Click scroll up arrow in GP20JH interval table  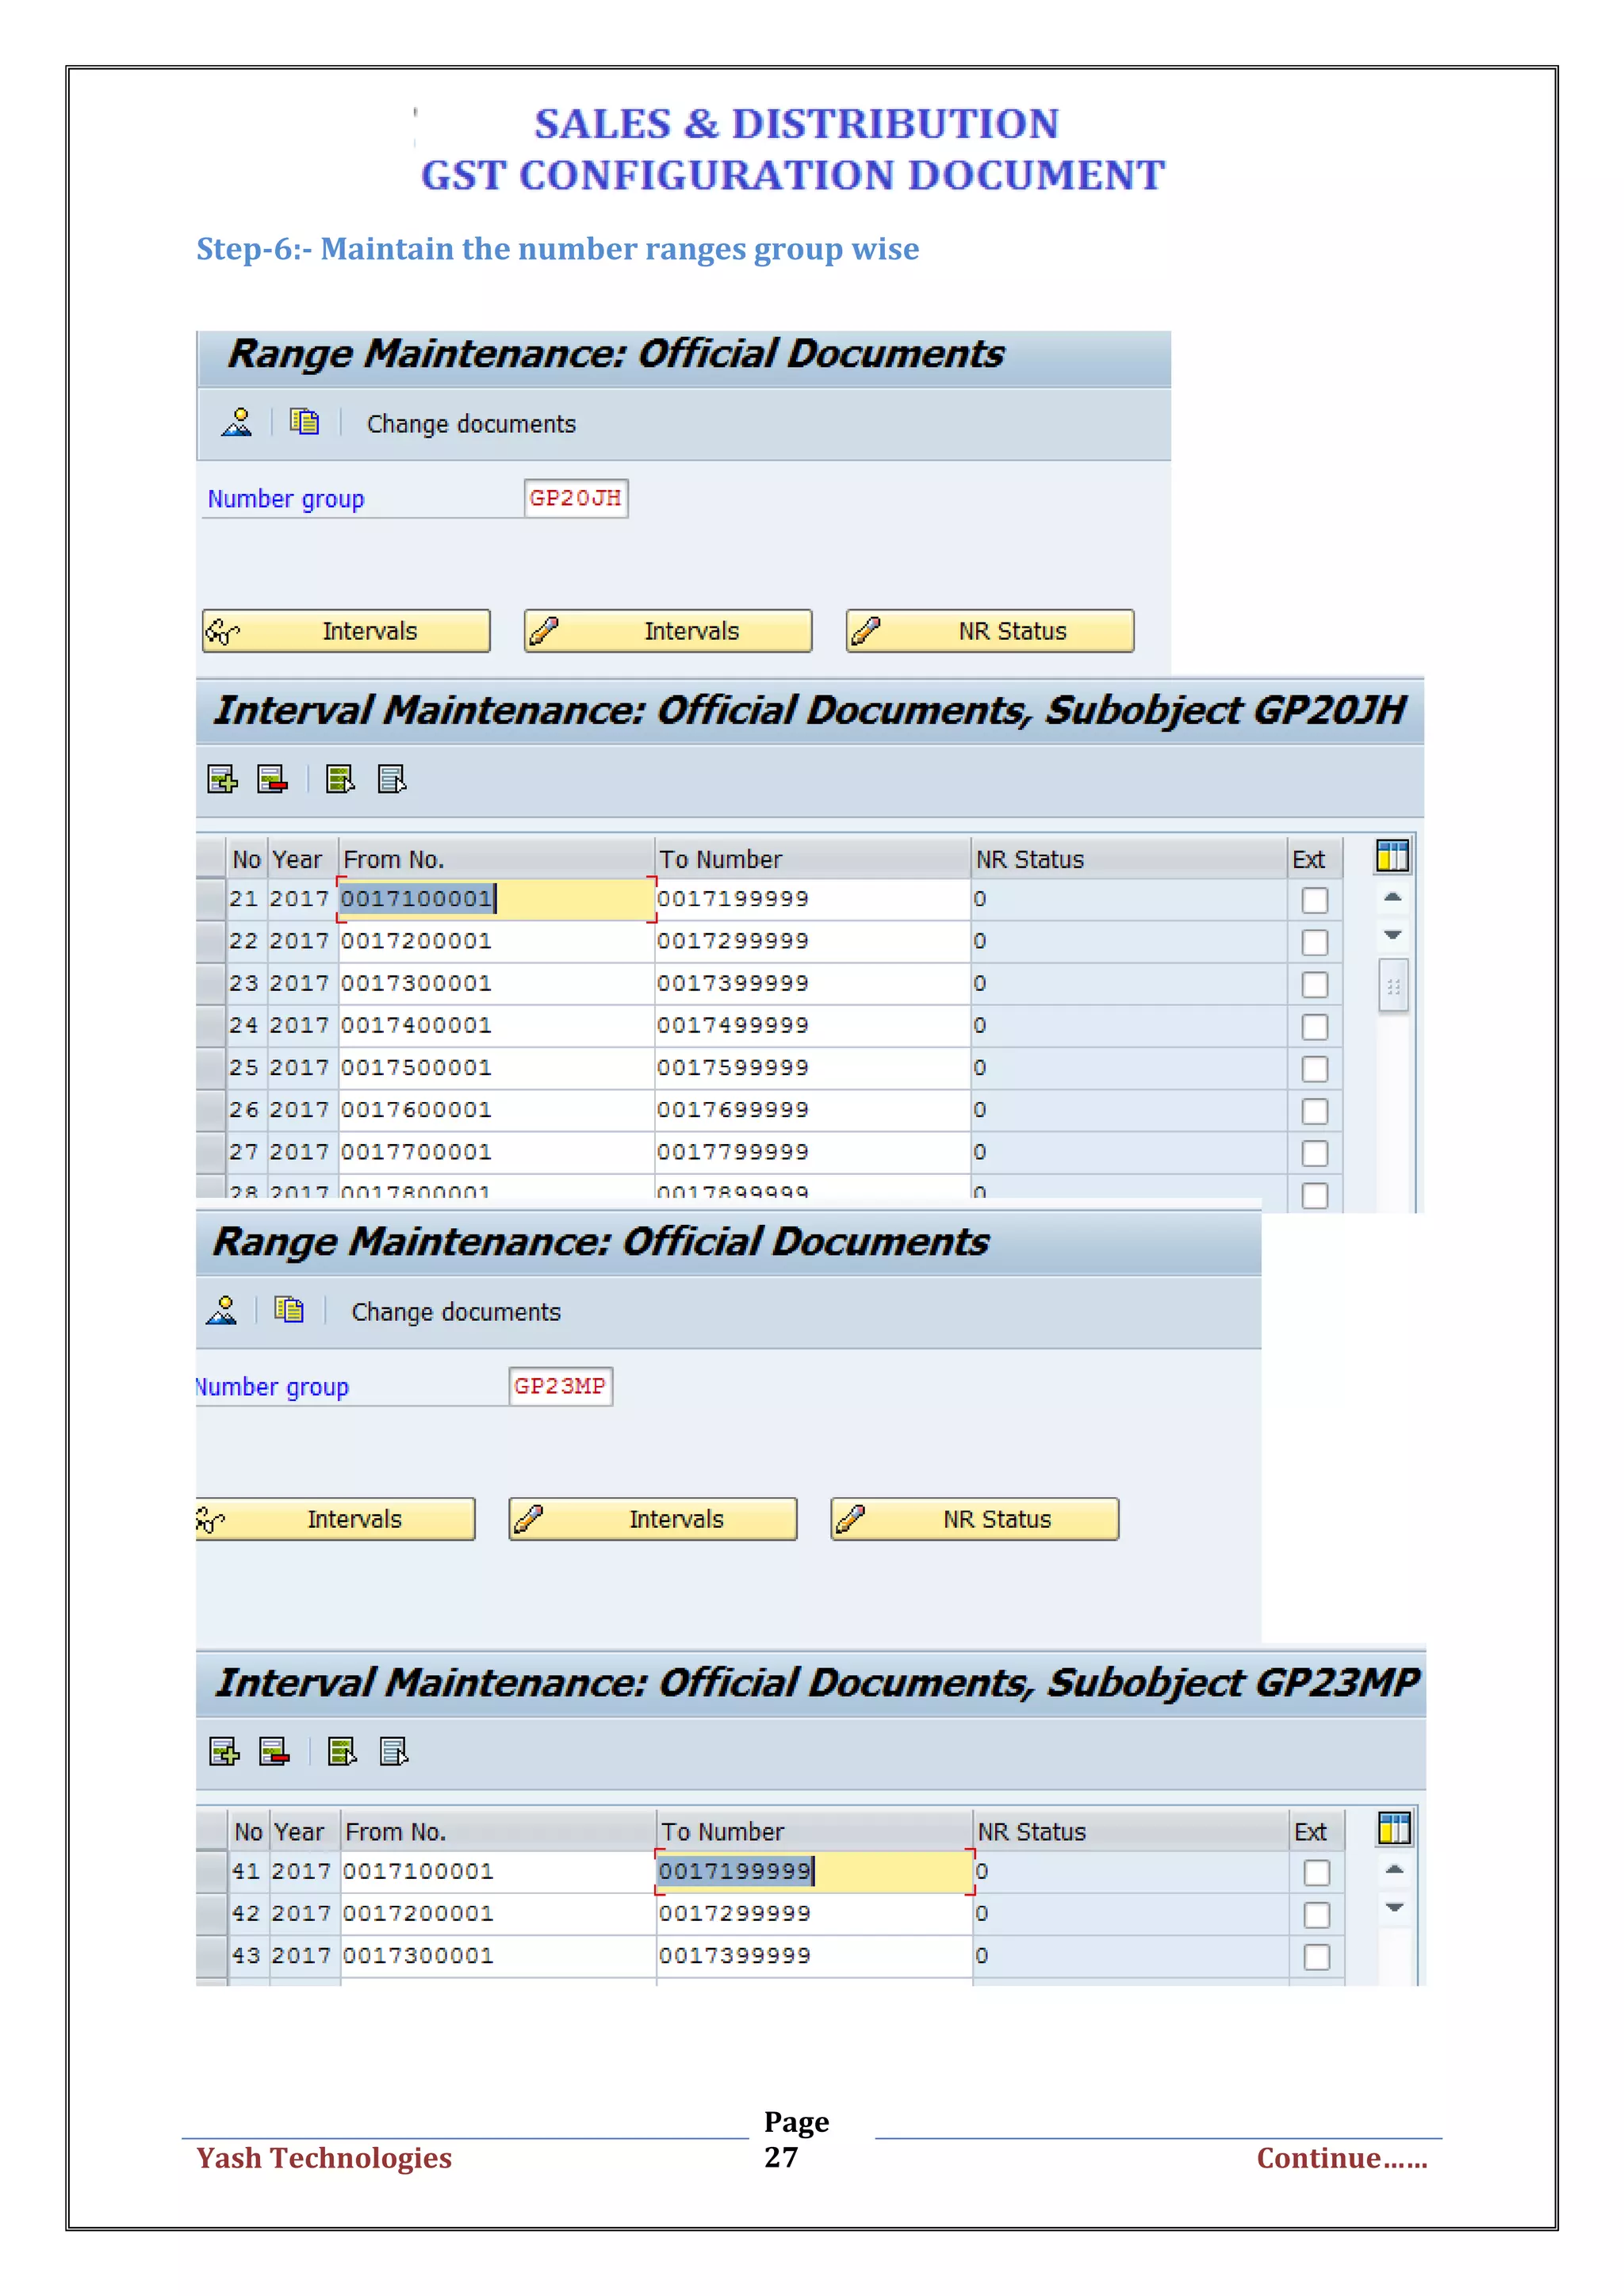[1392, 898]
